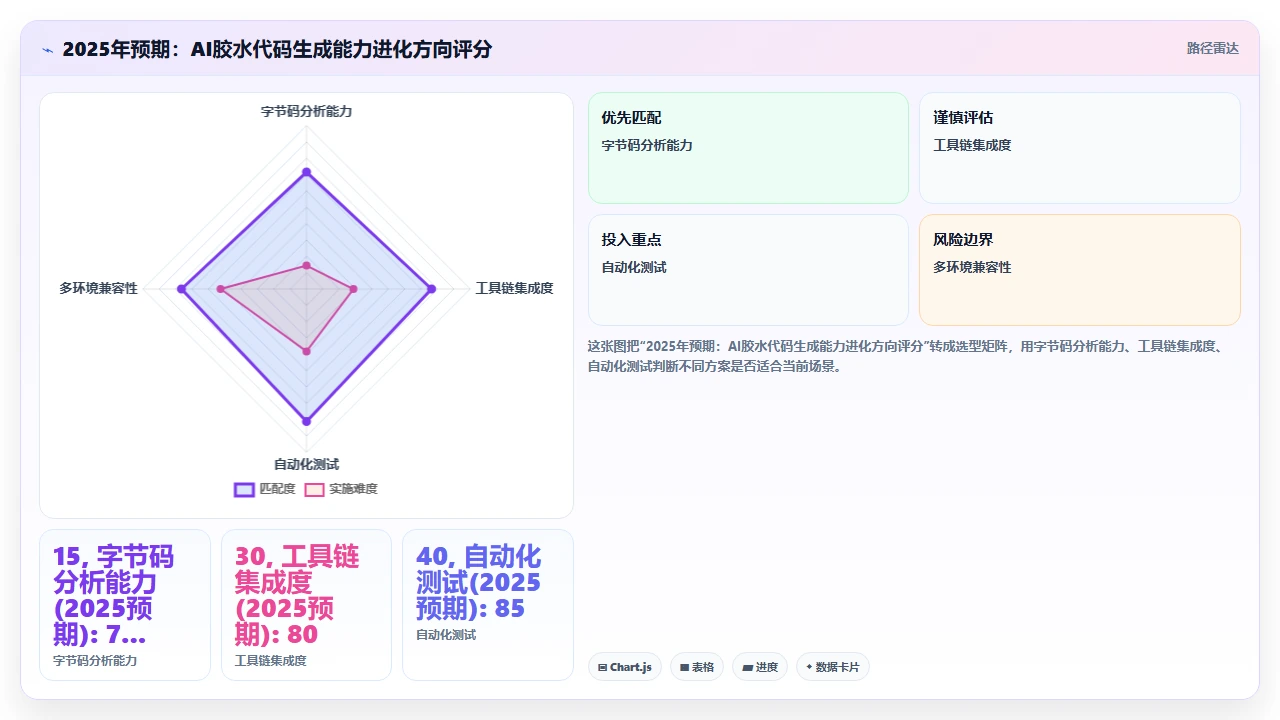Open the 投入重点 card
The width and height of the screenshot is (1280, 720).
point(748,270)
